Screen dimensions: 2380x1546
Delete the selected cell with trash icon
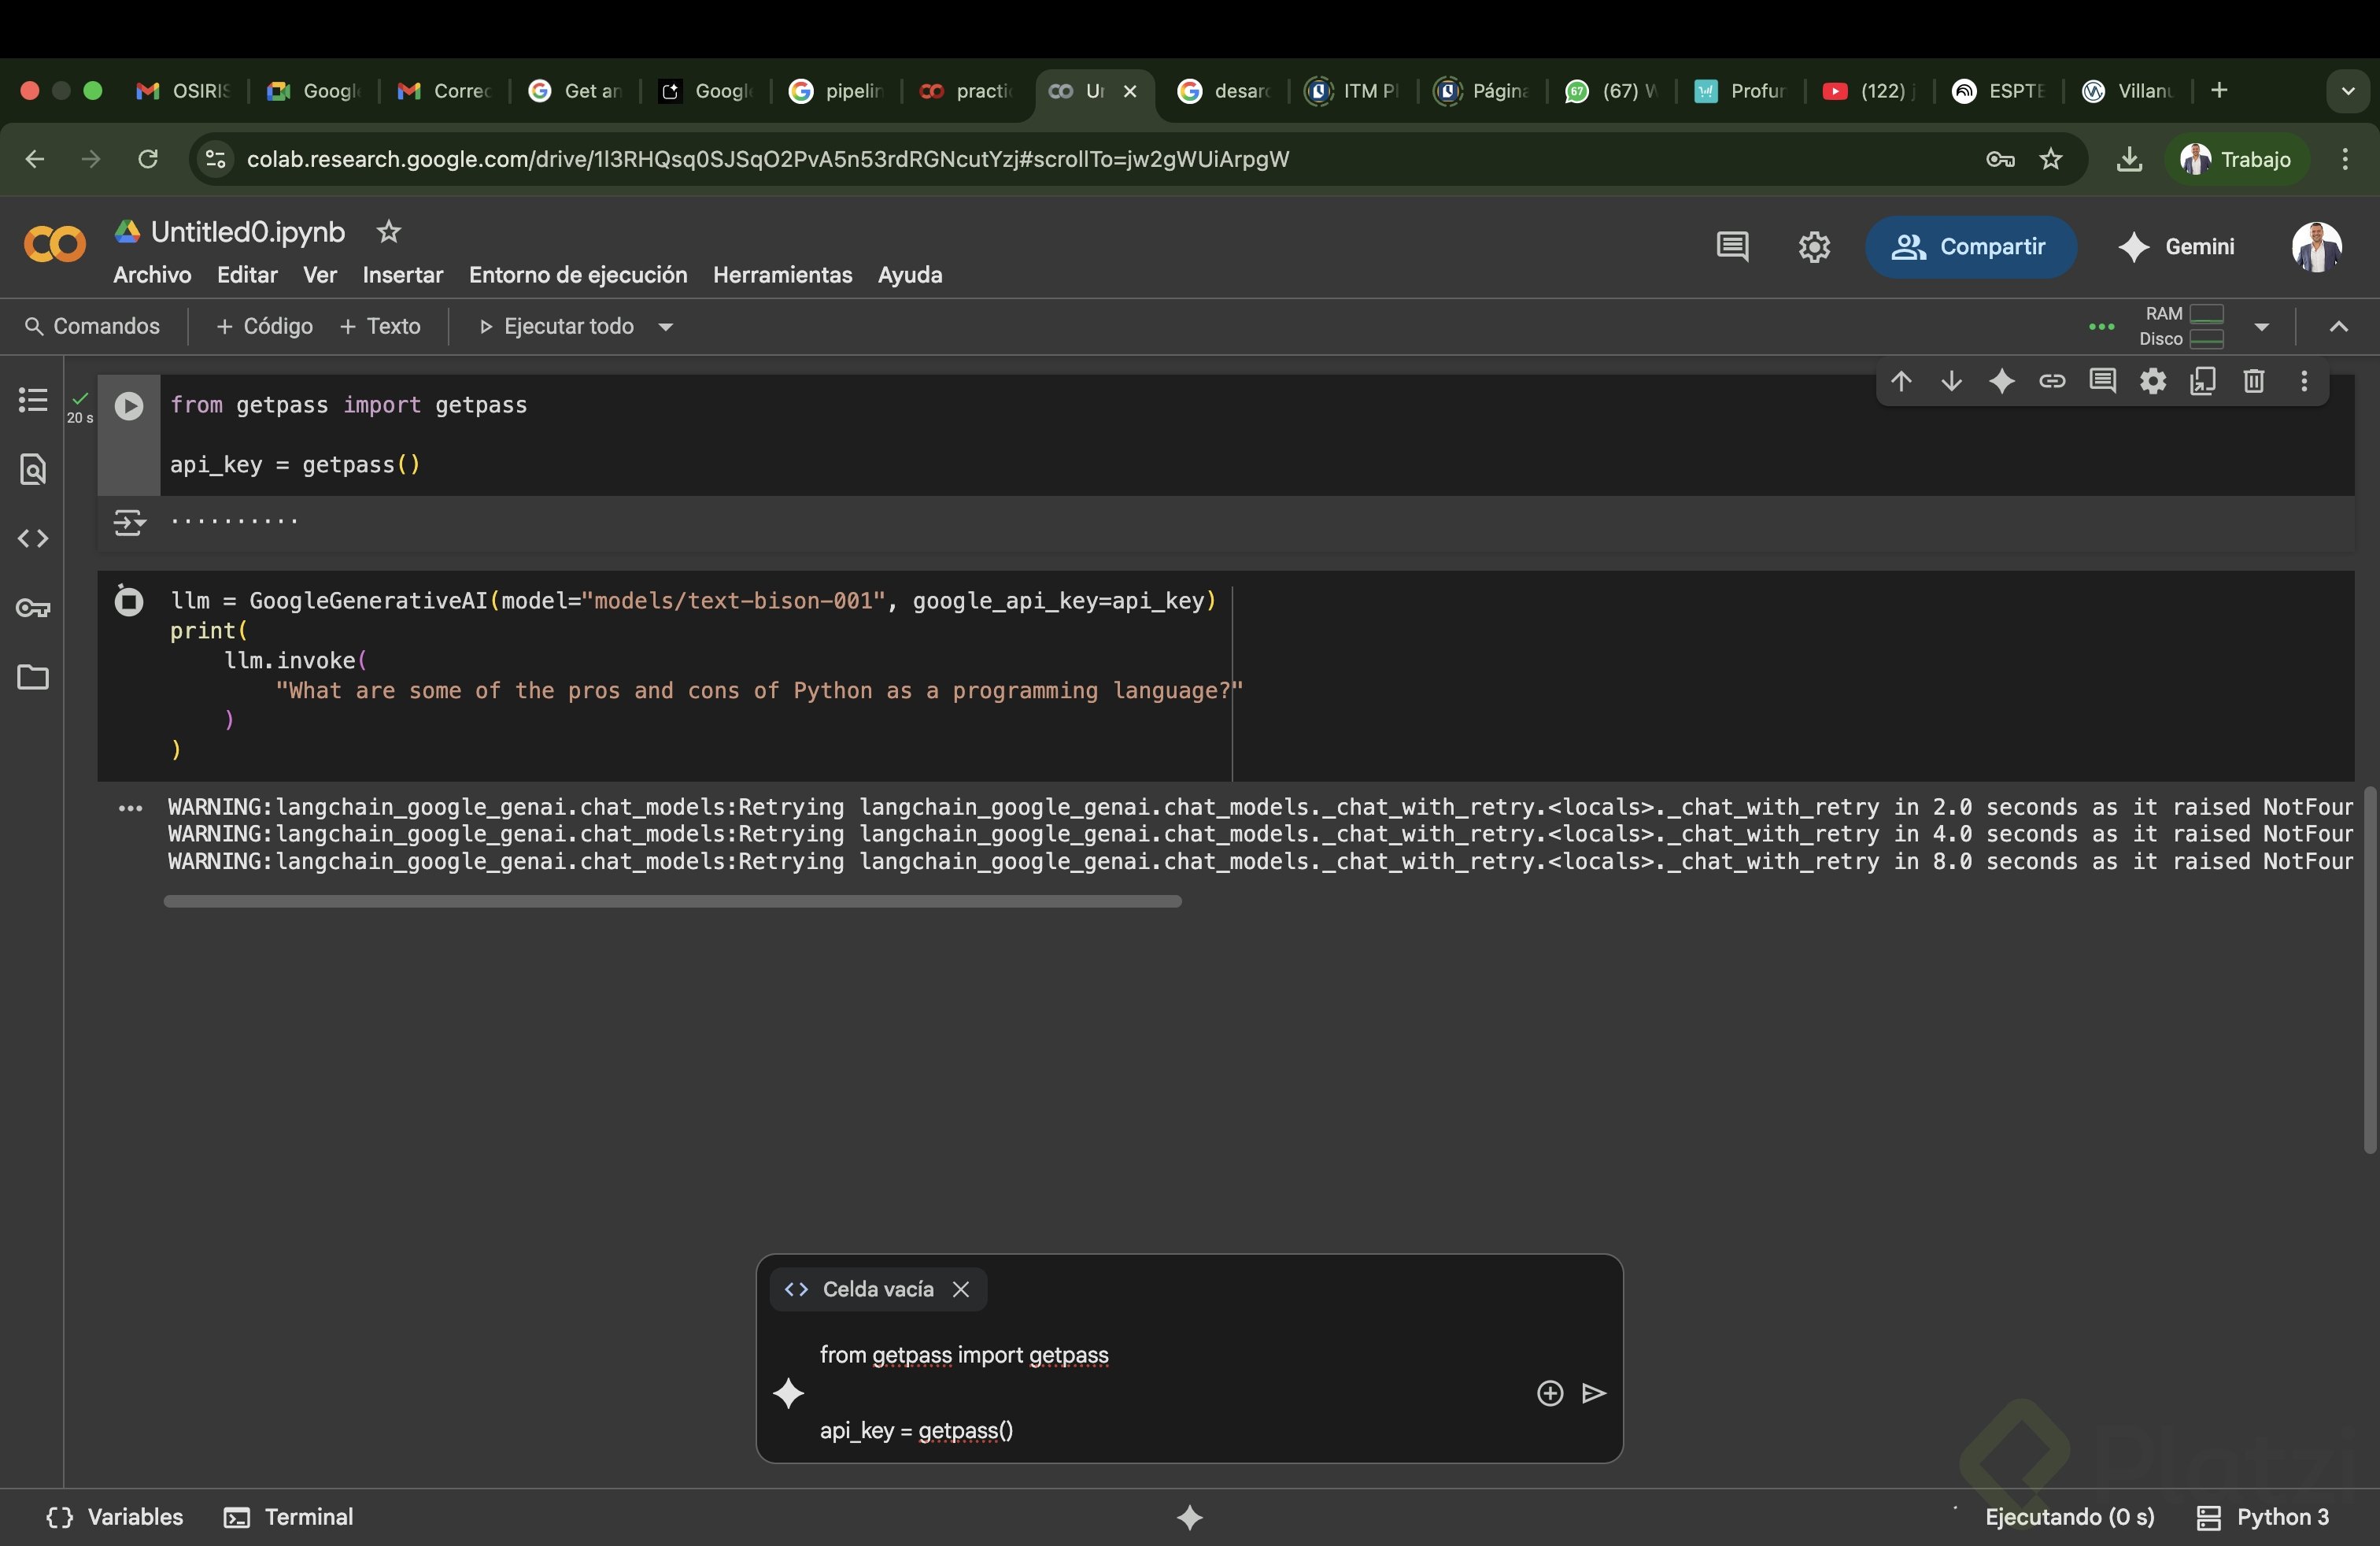tap(2253, 381)
